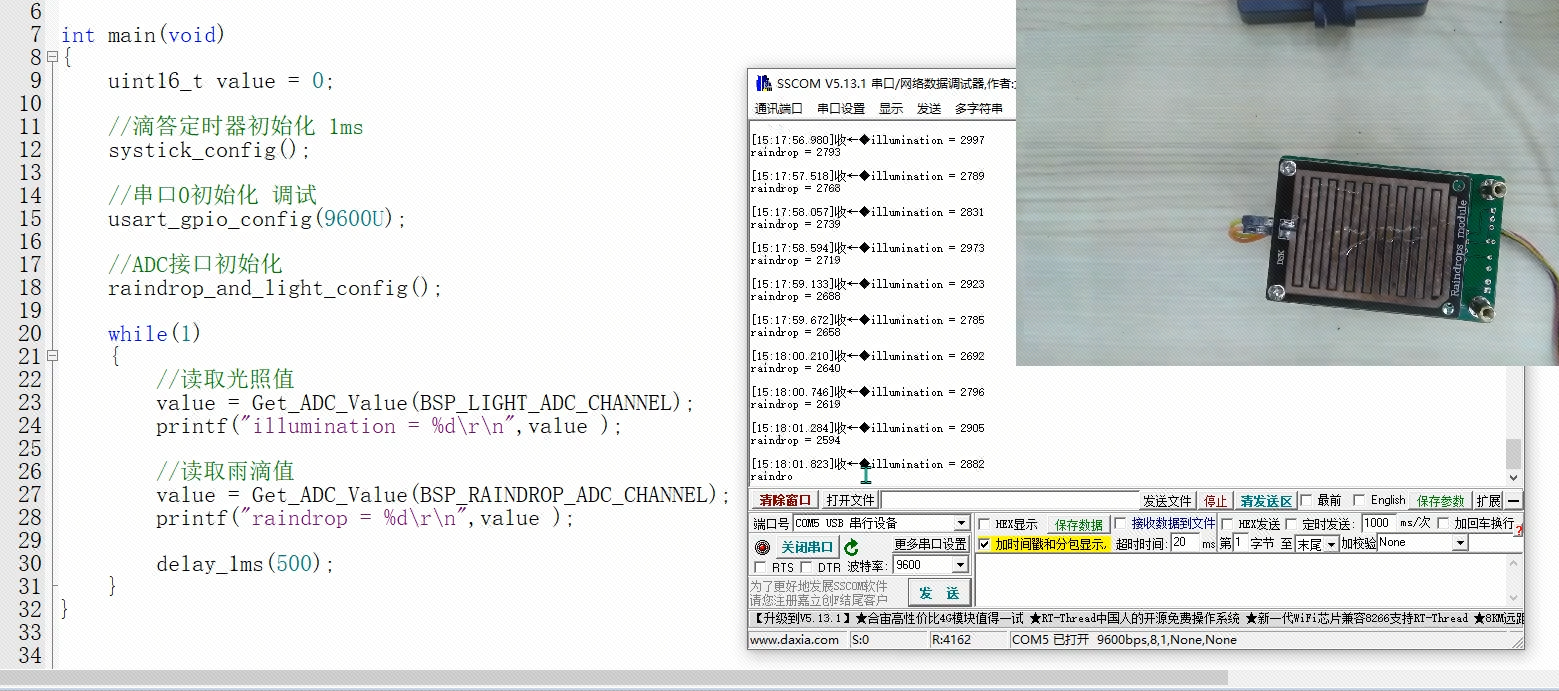Screen dimensions: 1559x691
Task: Open the 串口设置 menu
Action: [841, 108]
